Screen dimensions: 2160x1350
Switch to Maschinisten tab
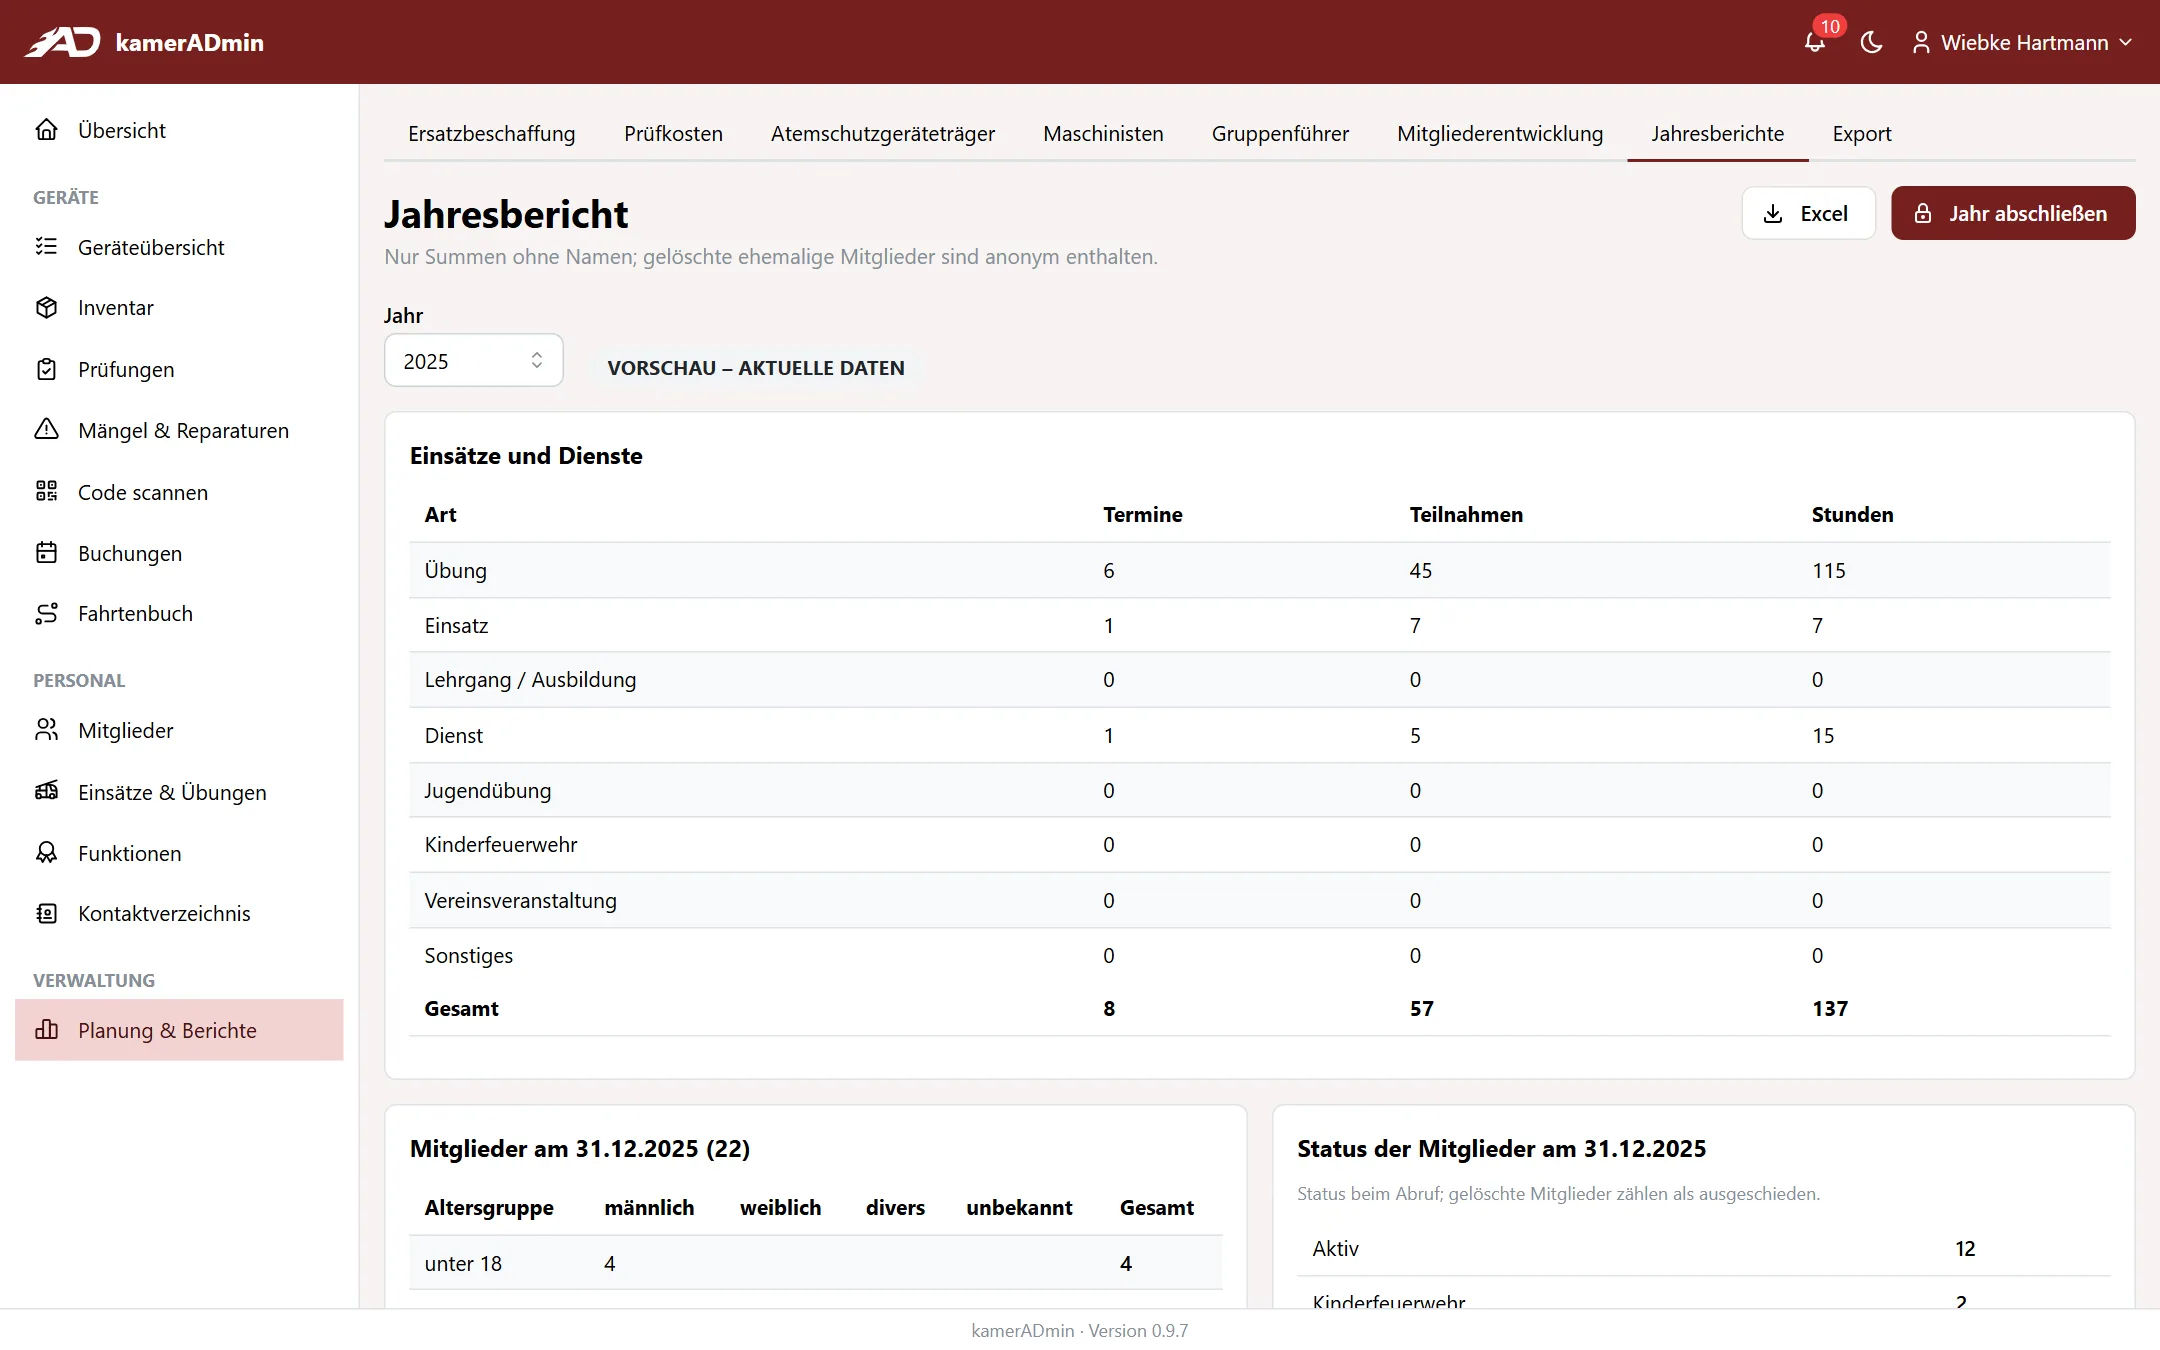pyautogui.click(x=1103, y=134)
